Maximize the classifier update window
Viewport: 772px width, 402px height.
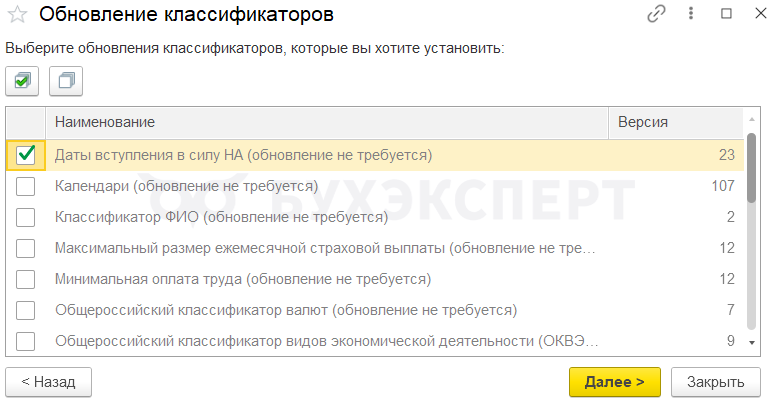[726, 15]
